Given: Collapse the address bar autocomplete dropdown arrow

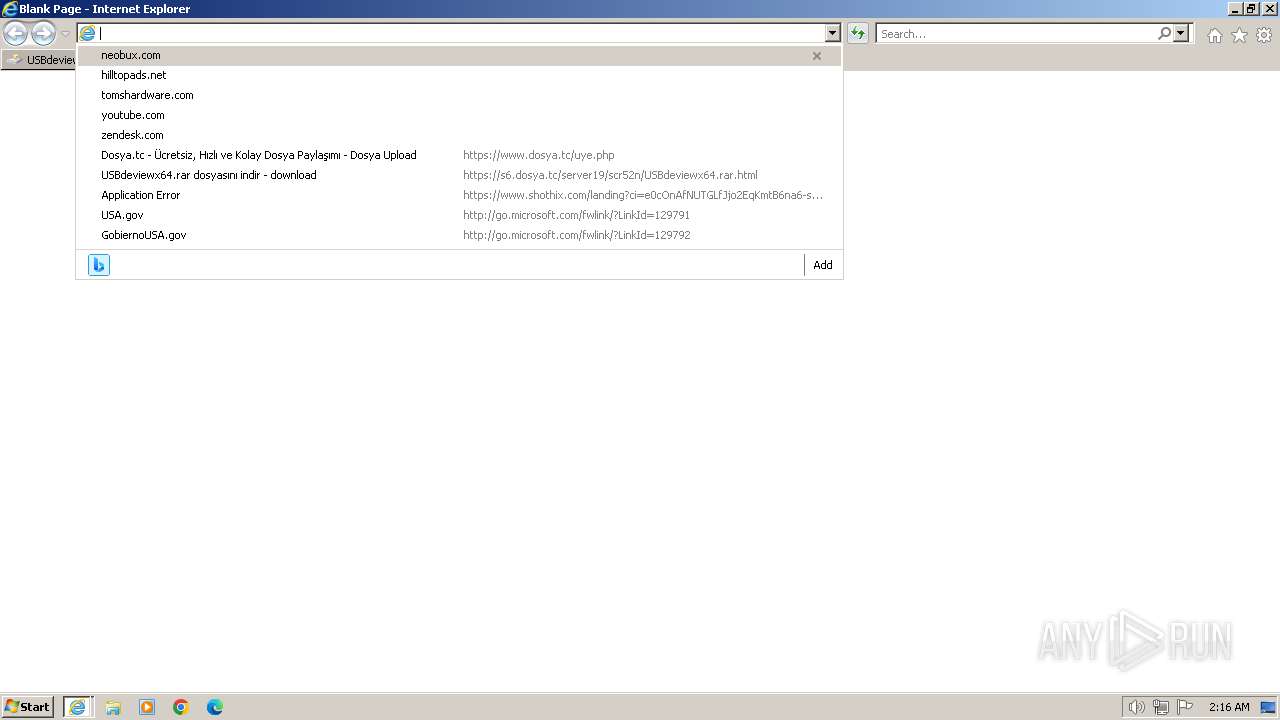Looking at the screenshot, I should (832, 34).
